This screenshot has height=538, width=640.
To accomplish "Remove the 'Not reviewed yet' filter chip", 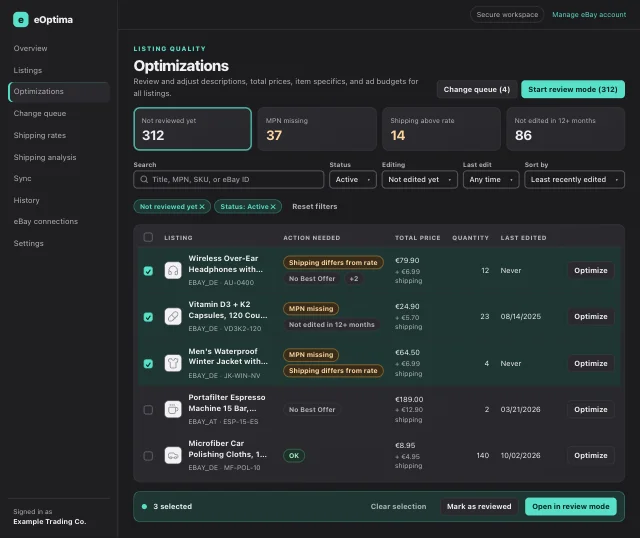I will (x=202, y=207).
